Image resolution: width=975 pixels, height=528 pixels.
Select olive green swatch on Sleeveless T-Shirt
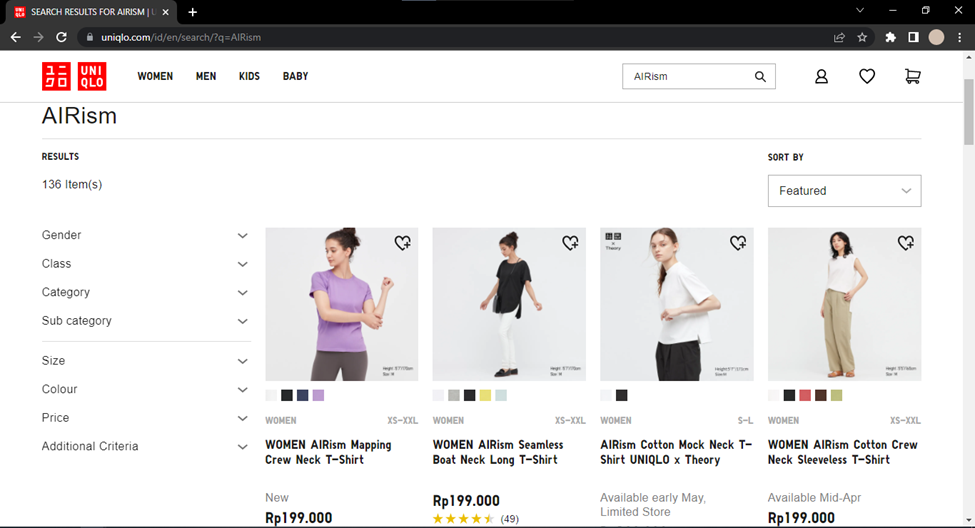tap(837, 396)
